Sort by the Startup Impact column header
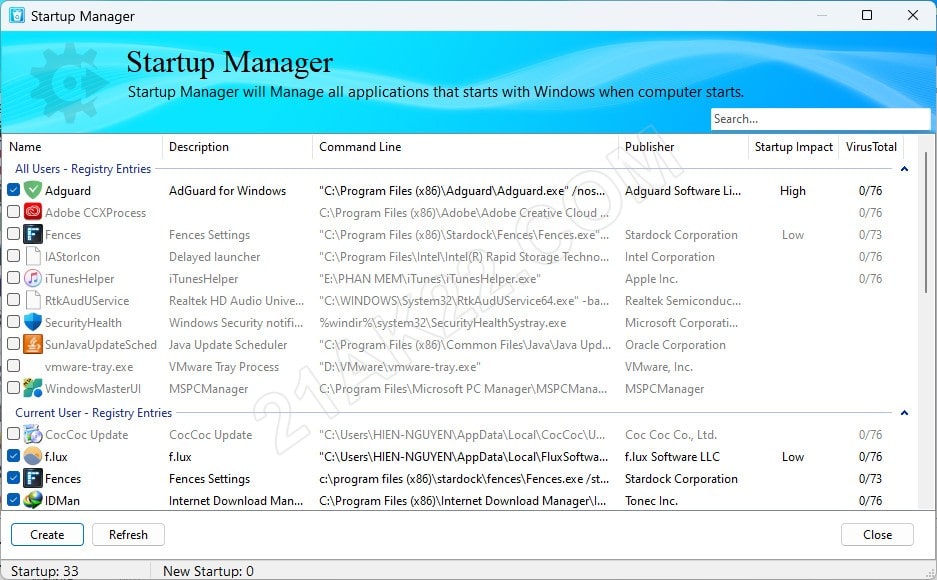The height and width of the screenshot is (580, 937). [x=794, y=147]
